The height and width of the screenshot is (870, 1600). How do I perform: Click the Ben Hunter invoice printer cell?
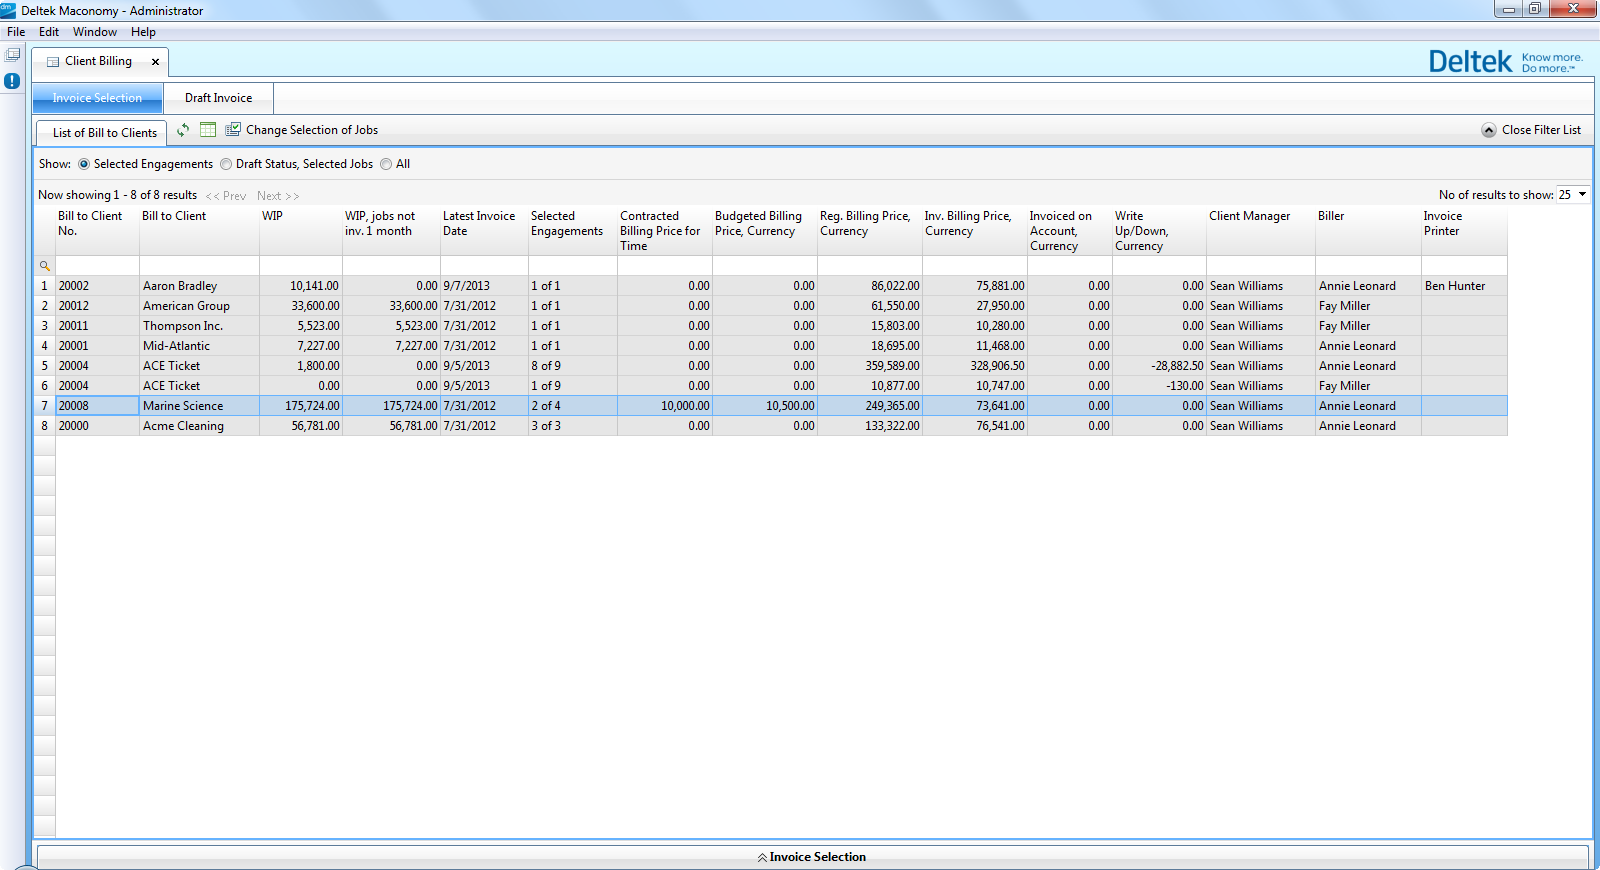pyautogui.click(x=1464, y=286)
